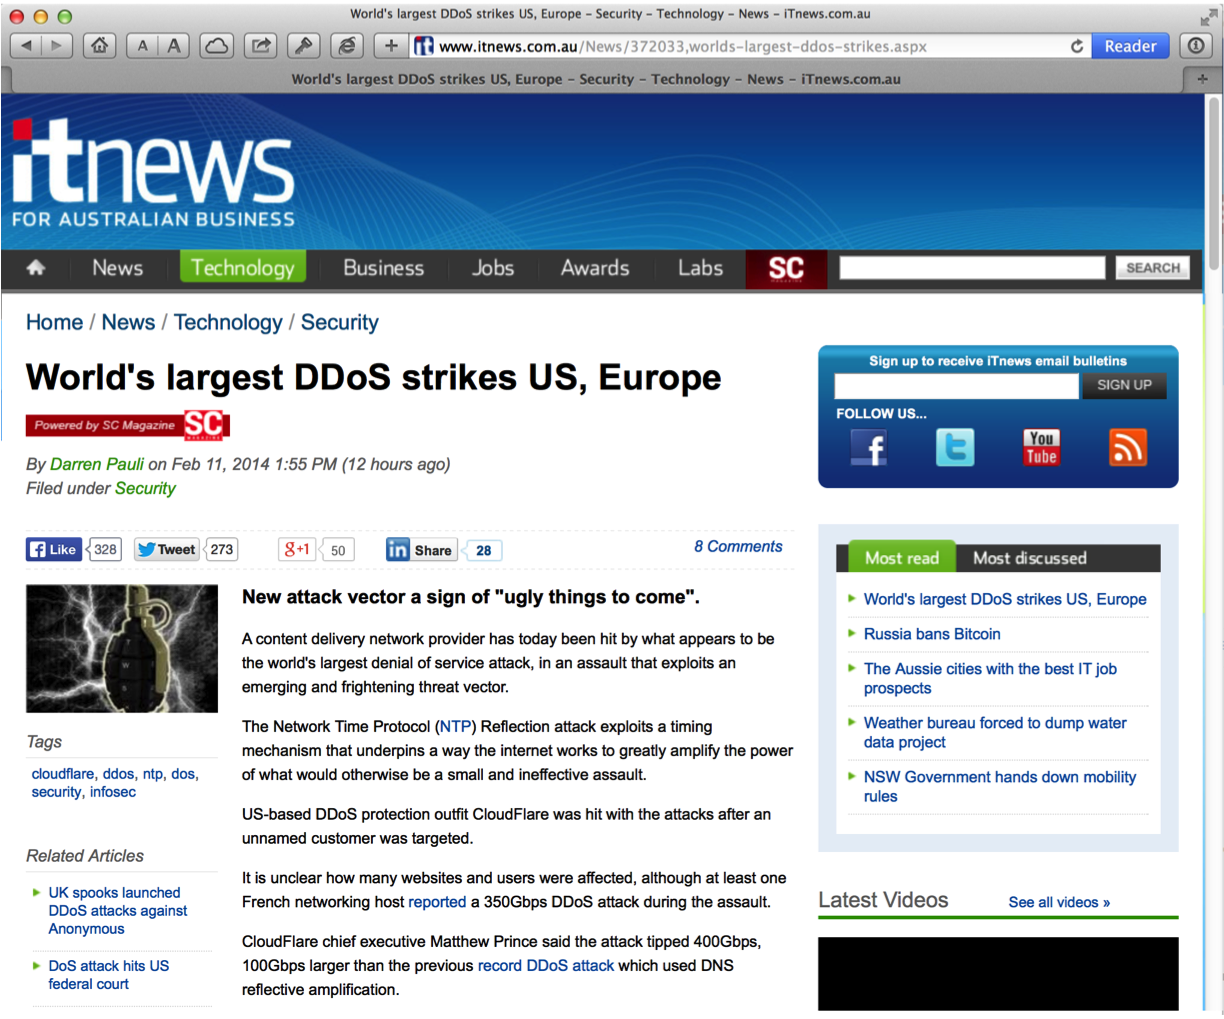
Task: Activate the Safari Reader button
Action: click(1130, 46)
